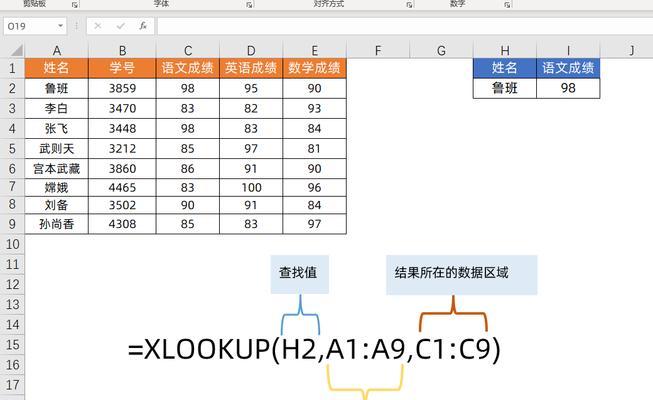Select column D header
This screenshot has height=400, width=653.
[251, 50]
